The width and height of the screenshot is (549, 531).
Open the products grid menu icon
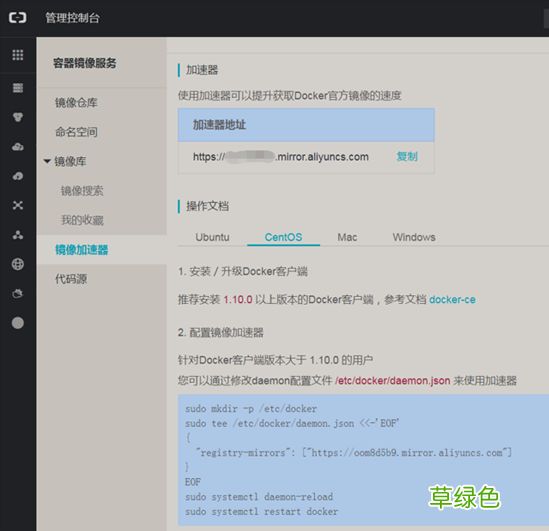tap(18, 55)
